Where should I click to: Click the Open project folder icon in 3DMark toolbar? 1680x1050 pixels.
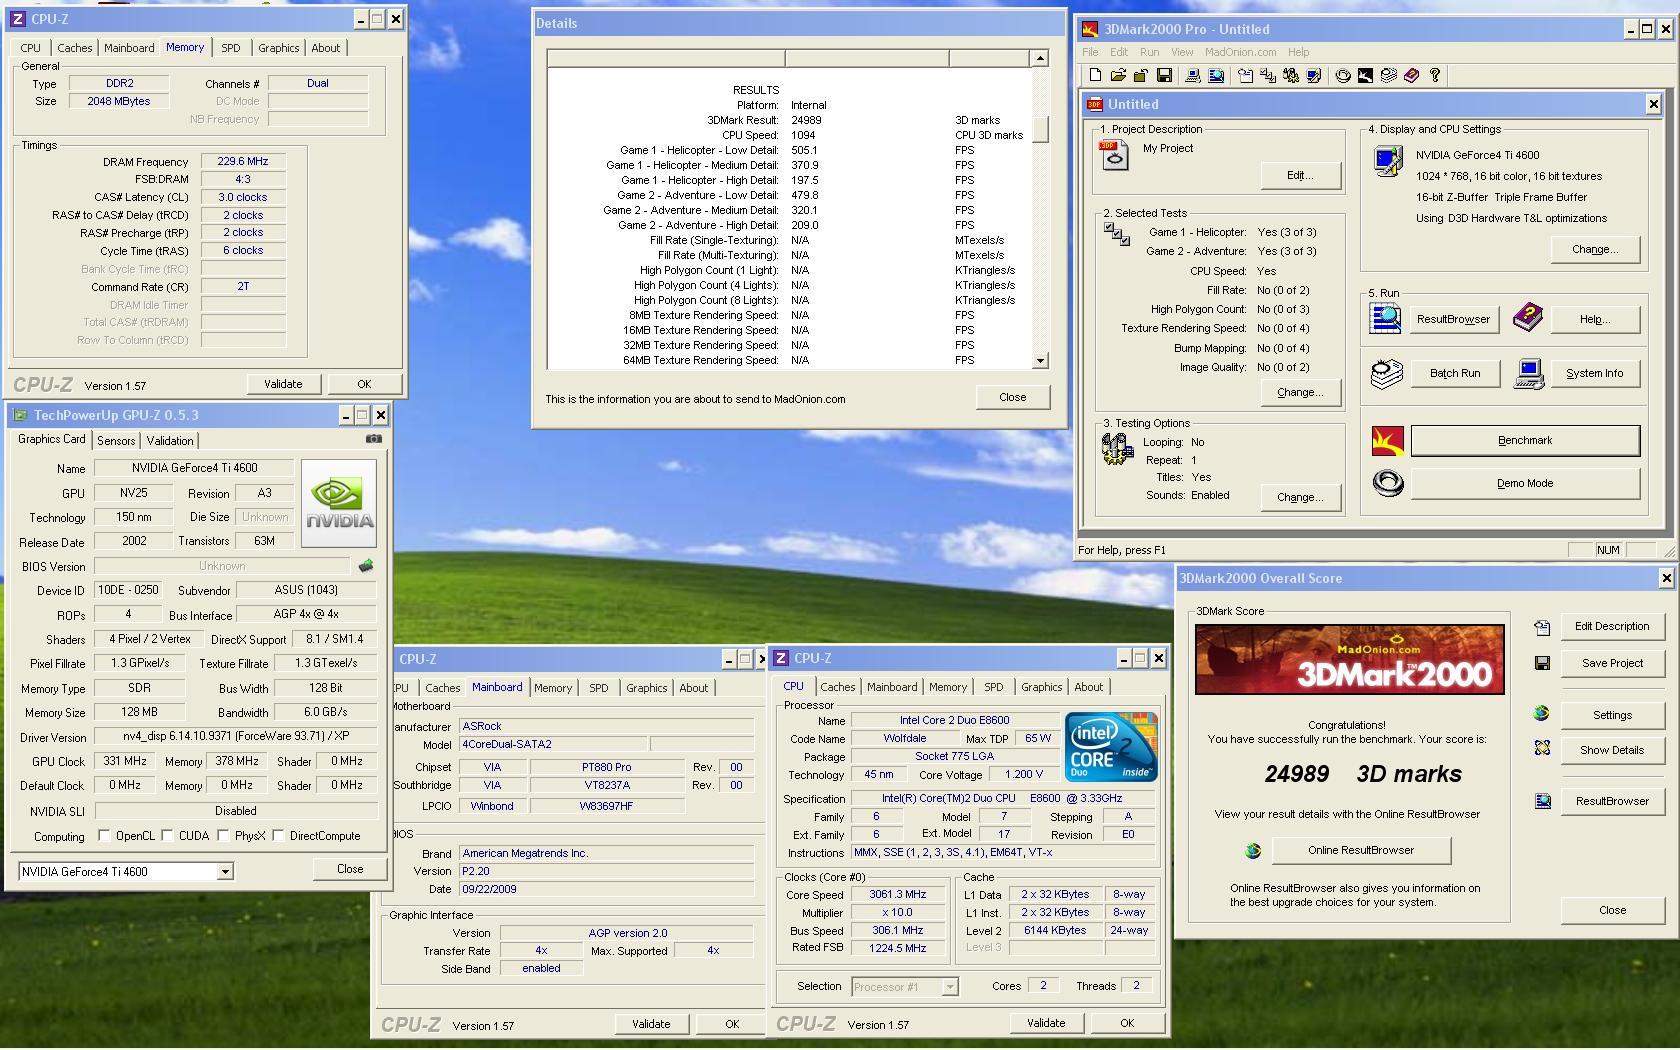pos(1118,75)
